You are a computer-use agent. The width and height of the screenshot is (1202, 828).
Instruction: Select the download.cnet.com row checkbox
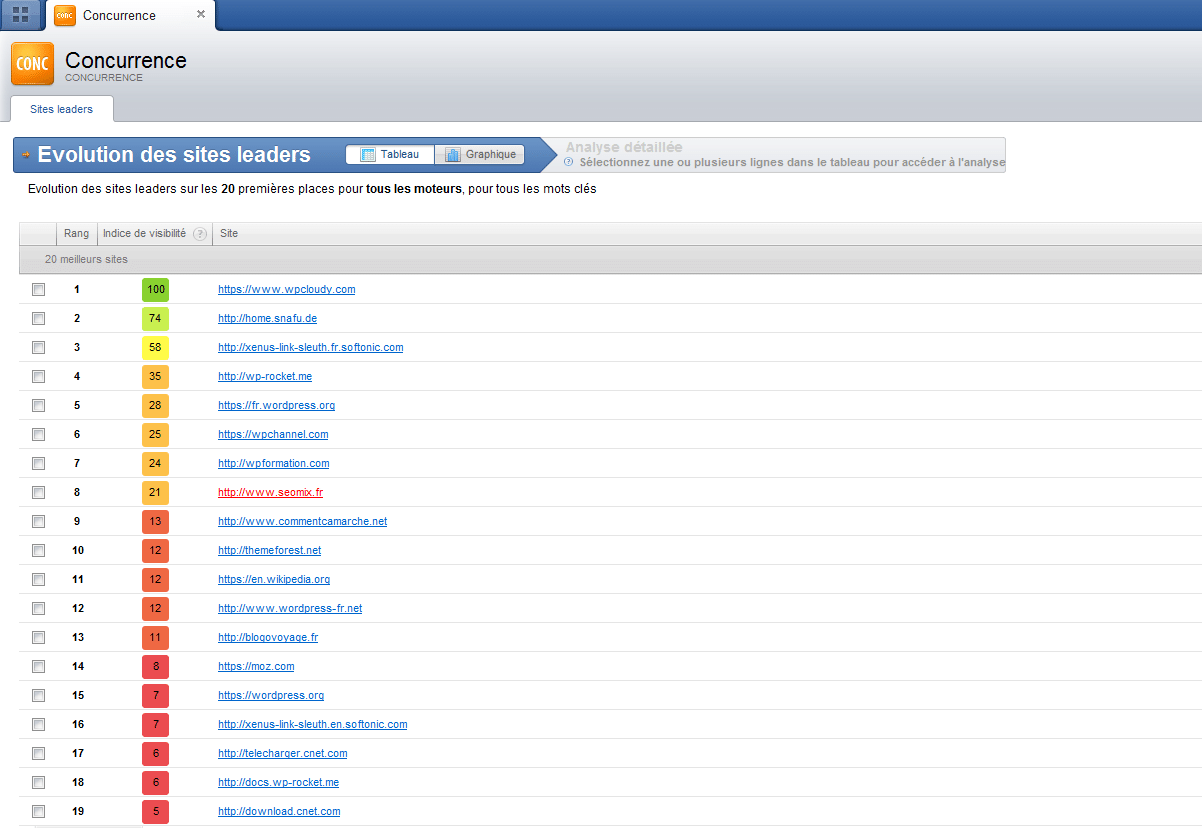(38, 812)
